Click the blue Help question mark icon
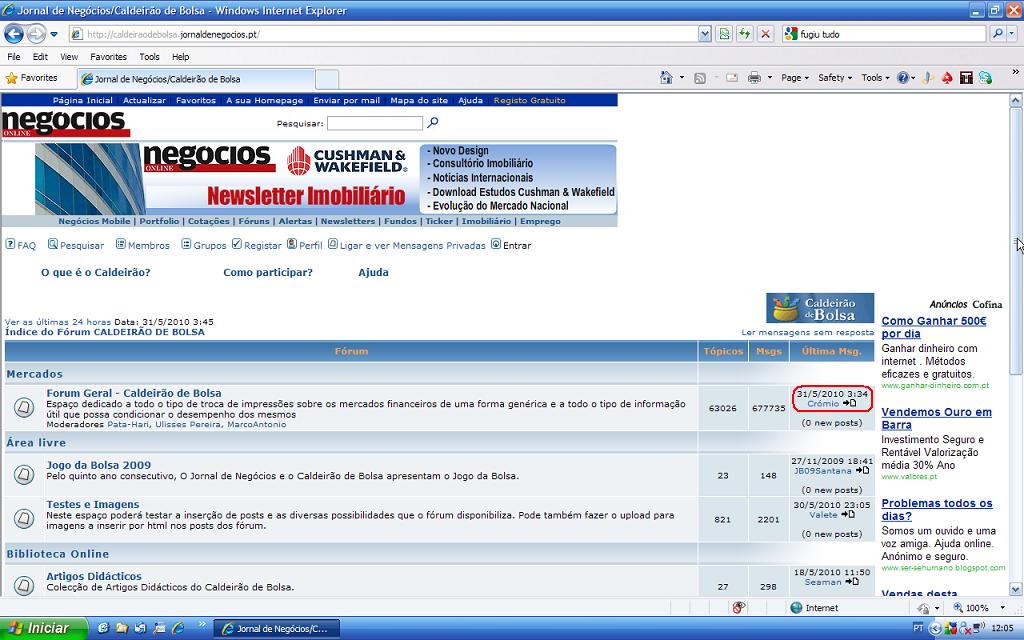This screenshot has width=1024, height=640. coord(903,78)
